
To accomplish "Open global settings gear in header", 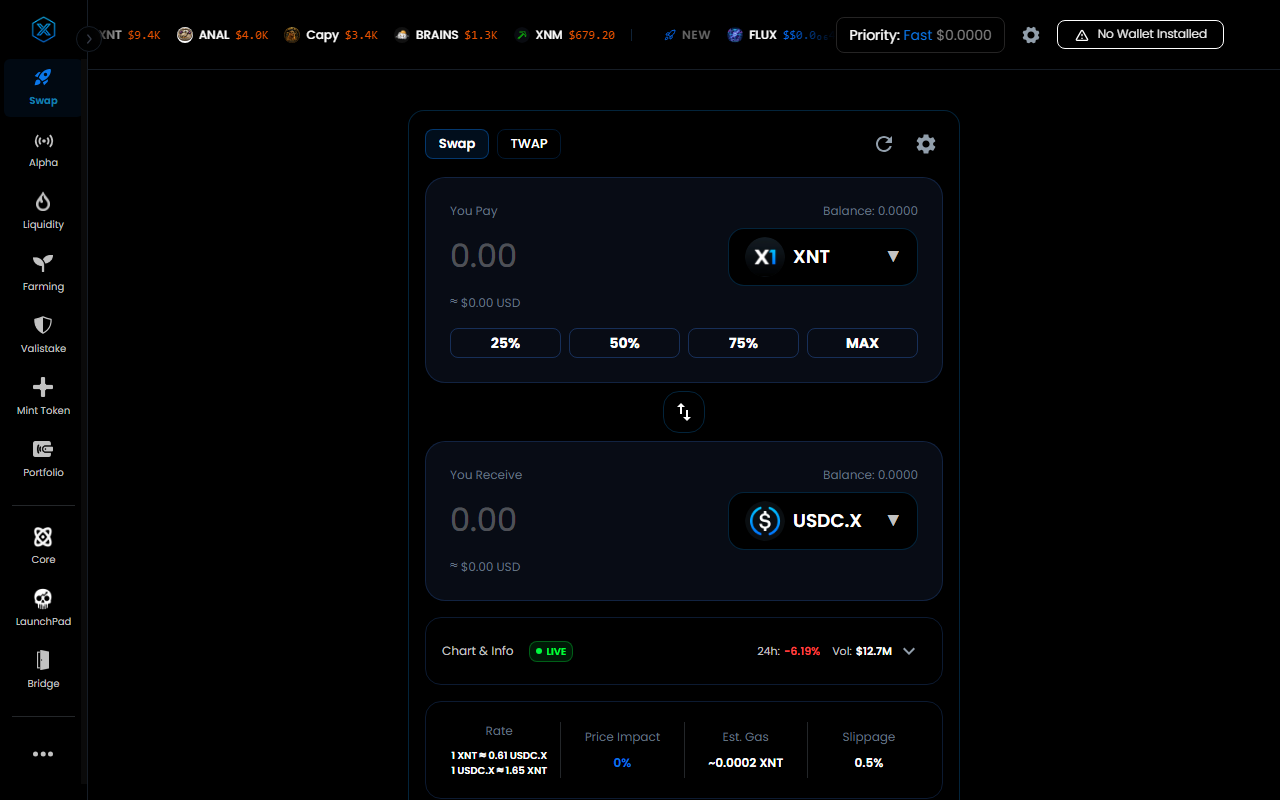I will click(x=1031, y=35).
